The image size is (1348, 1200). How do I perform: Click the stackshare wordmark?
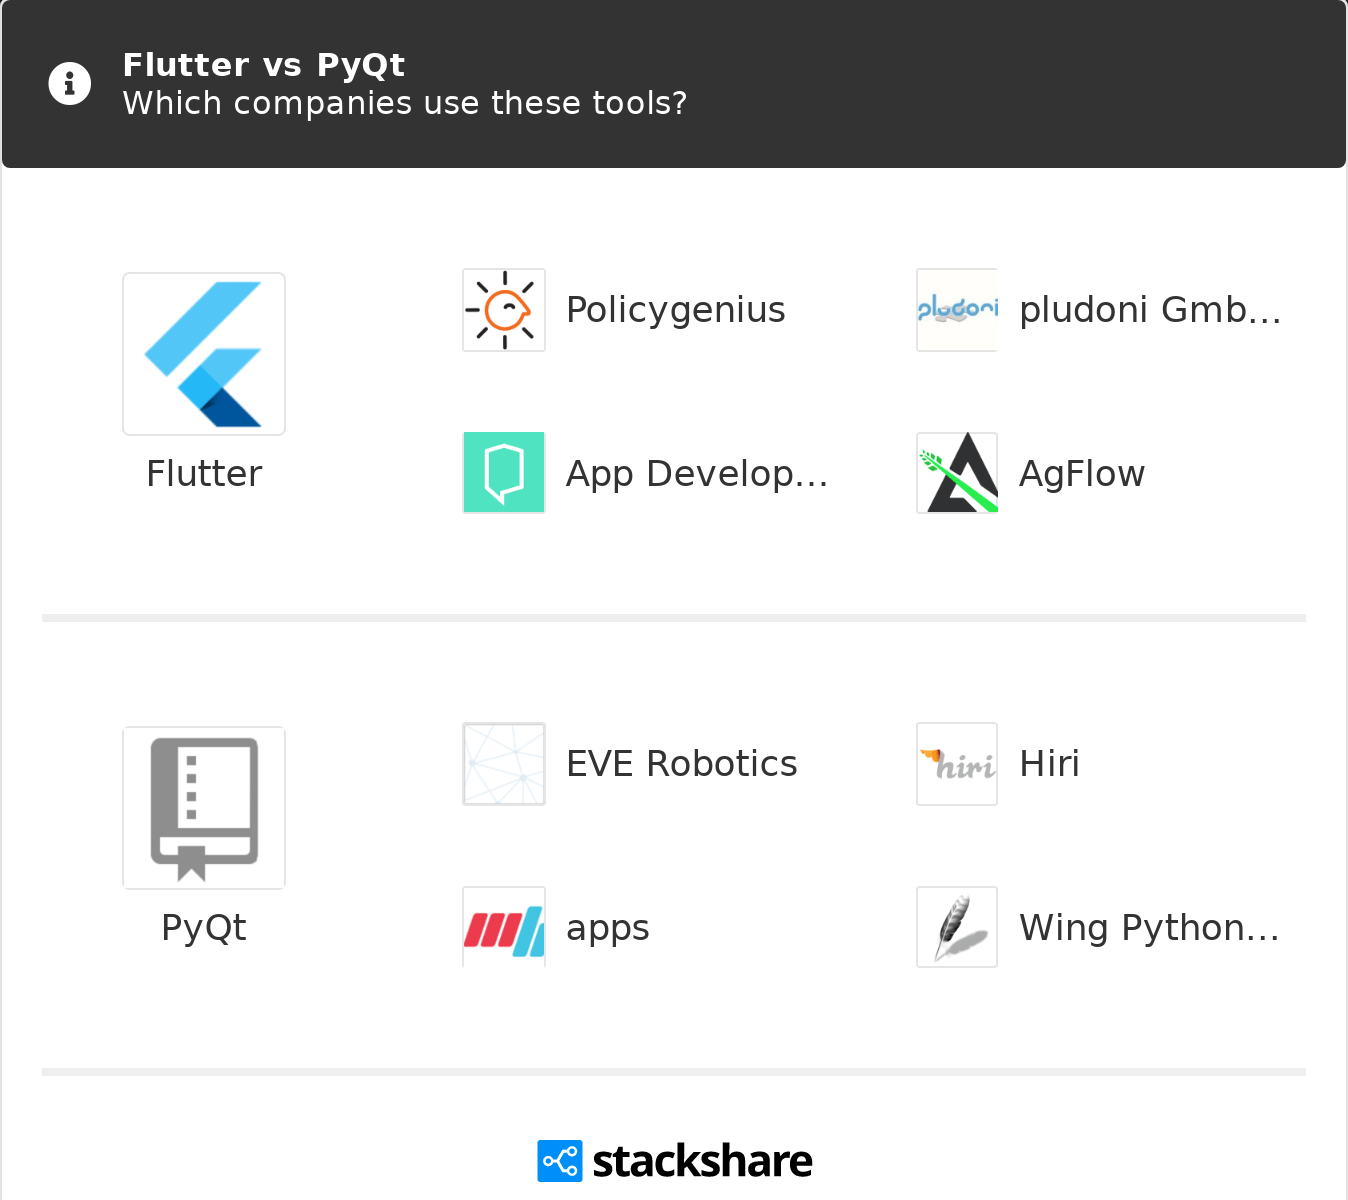pos(702,1161)
